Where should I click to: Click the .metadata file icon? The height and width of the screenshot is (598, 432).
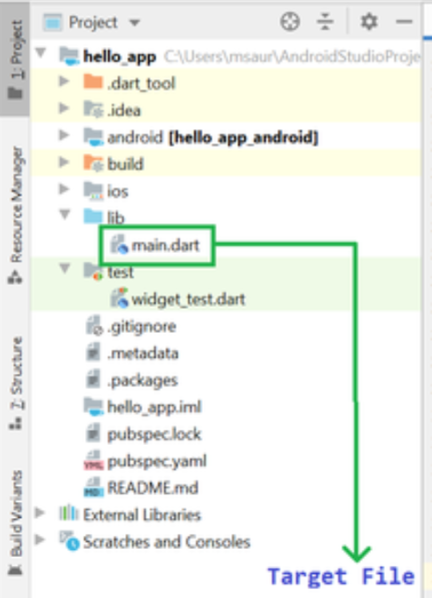click(93, 352)
